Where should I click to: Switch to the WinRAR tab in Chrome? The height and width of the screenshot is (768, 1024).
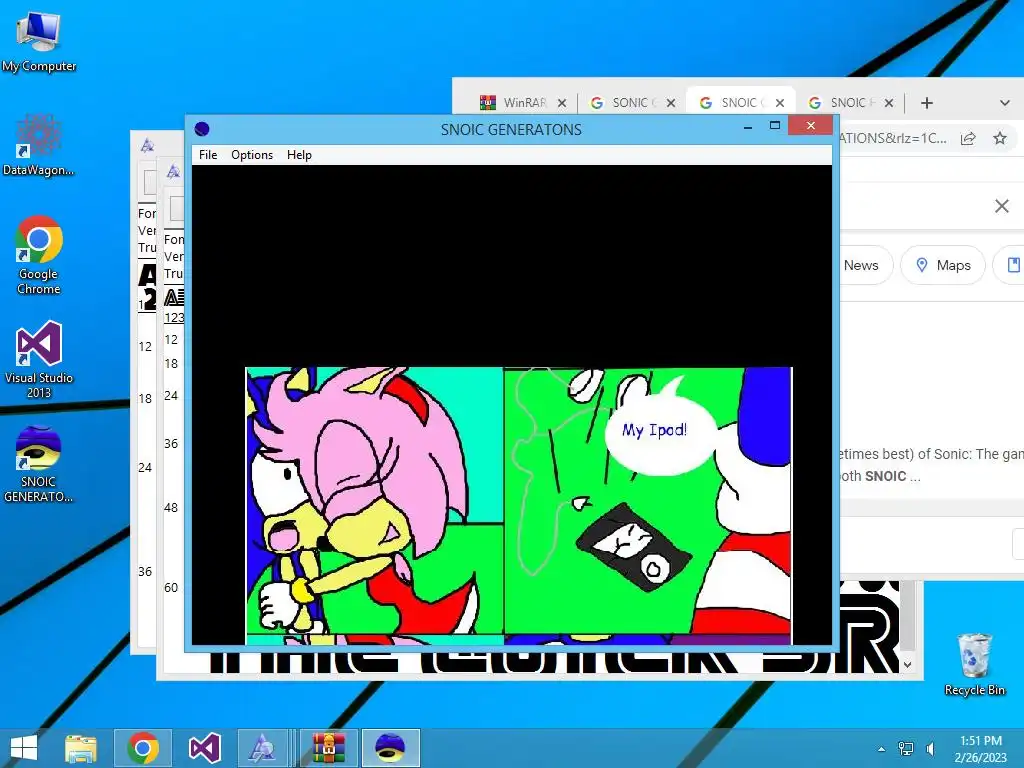click(516, 103)
